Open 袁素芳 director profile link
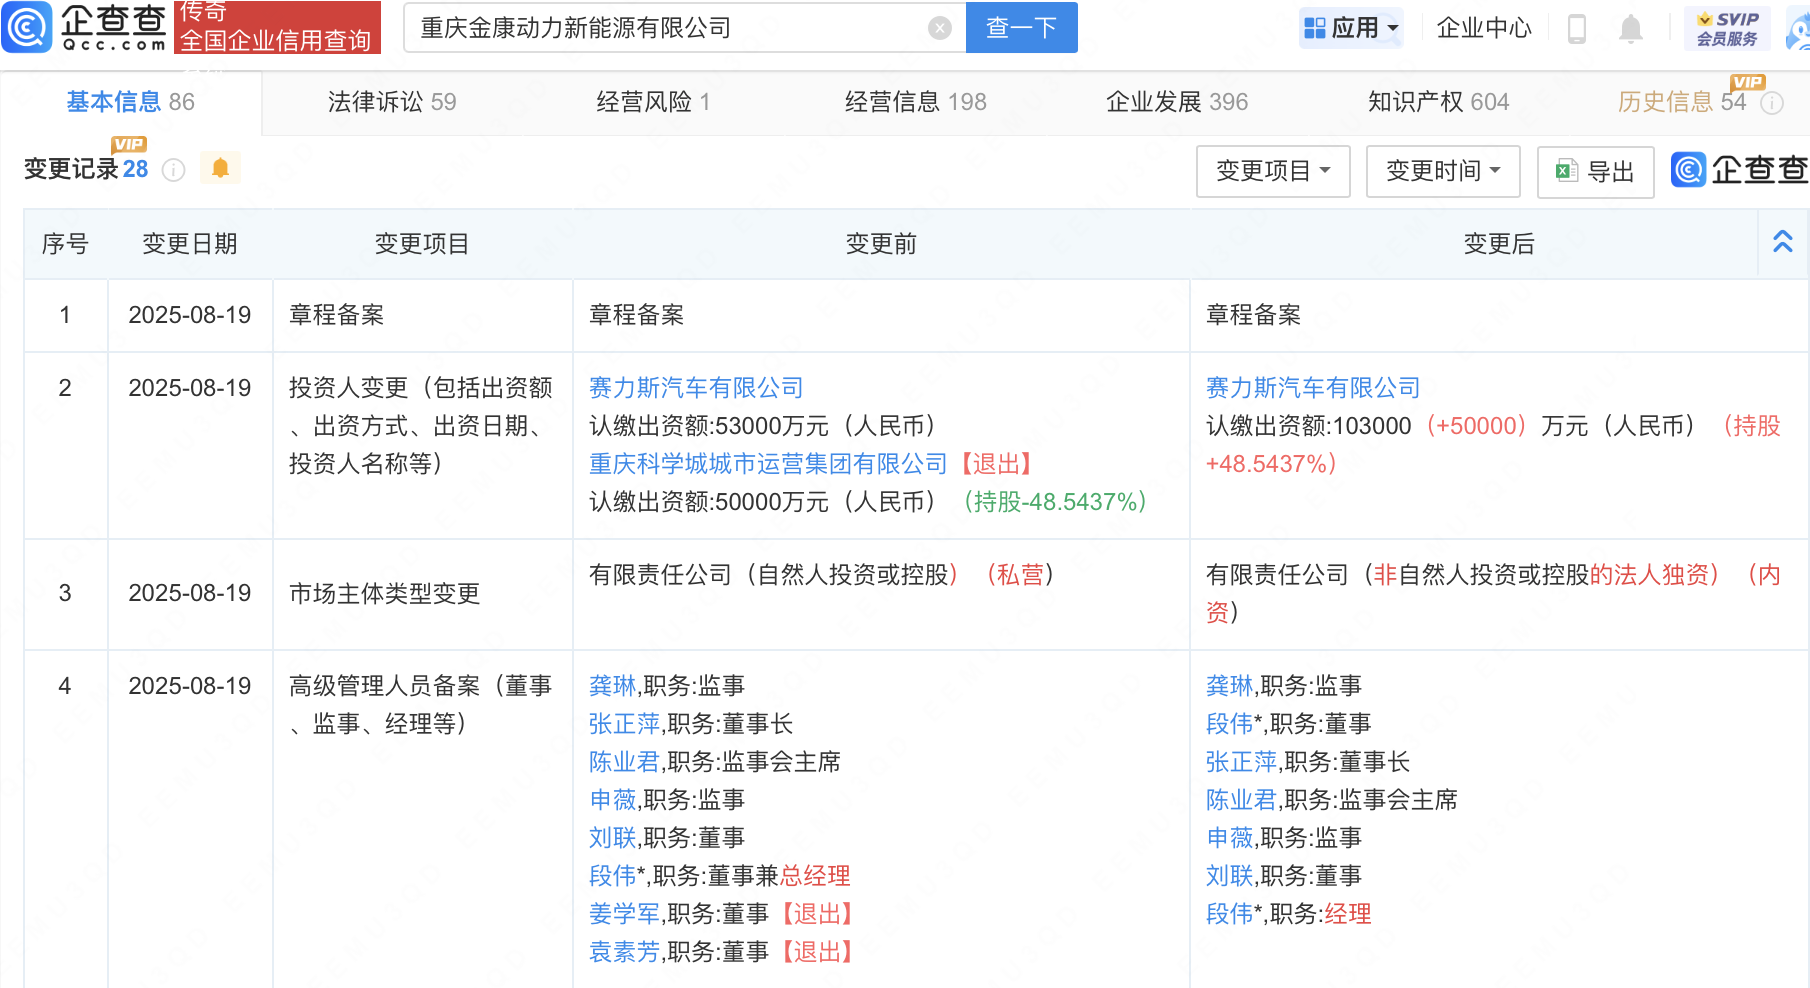This screenshot has height=988, width=1810. 624,952
